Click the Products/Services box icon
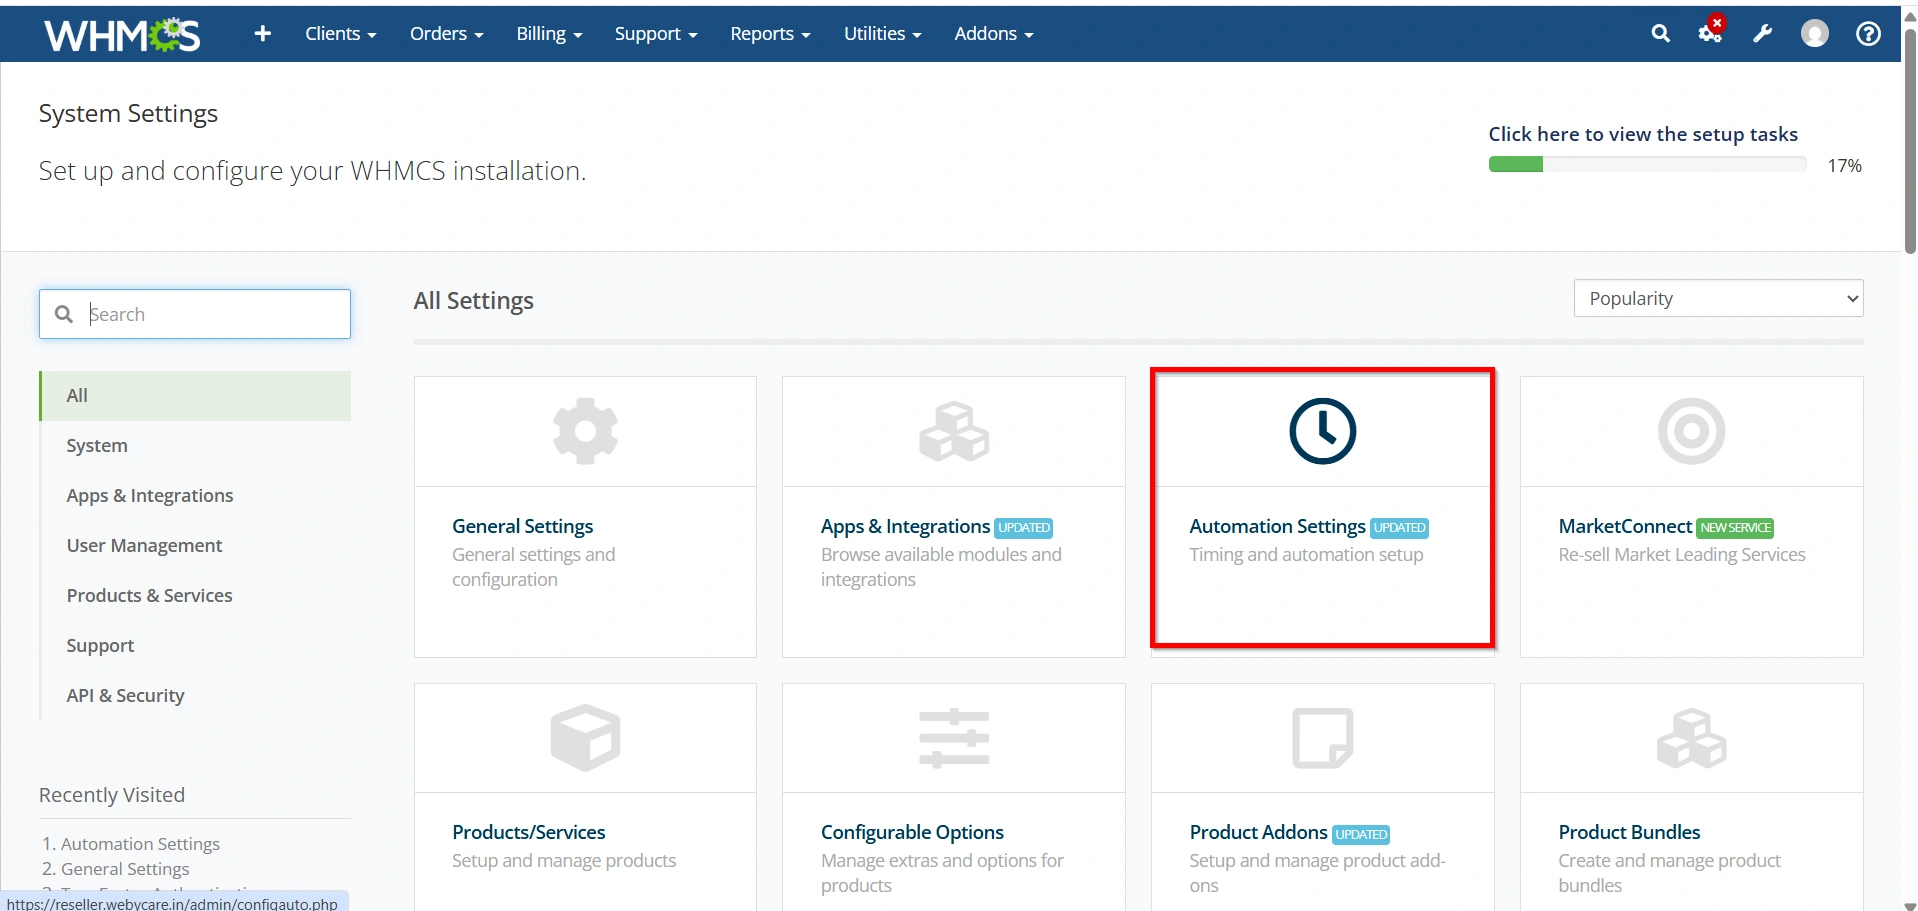Screen dimensions: 1918x911 (585, 738)
